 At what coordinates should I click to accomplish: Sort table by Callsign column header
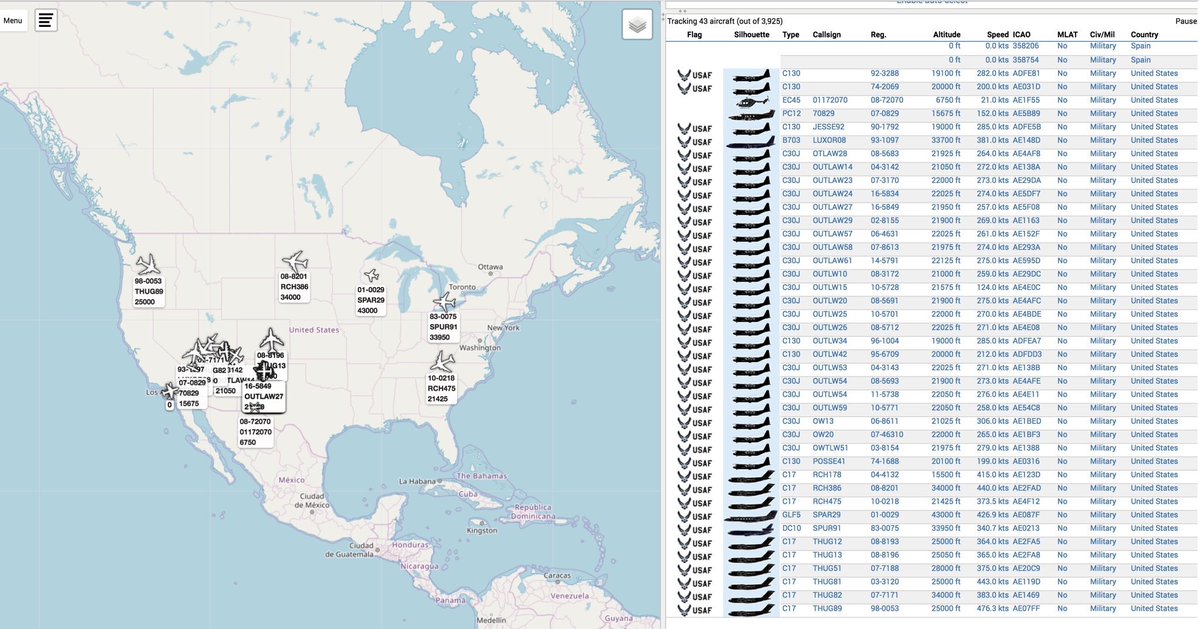coord(827,35)
